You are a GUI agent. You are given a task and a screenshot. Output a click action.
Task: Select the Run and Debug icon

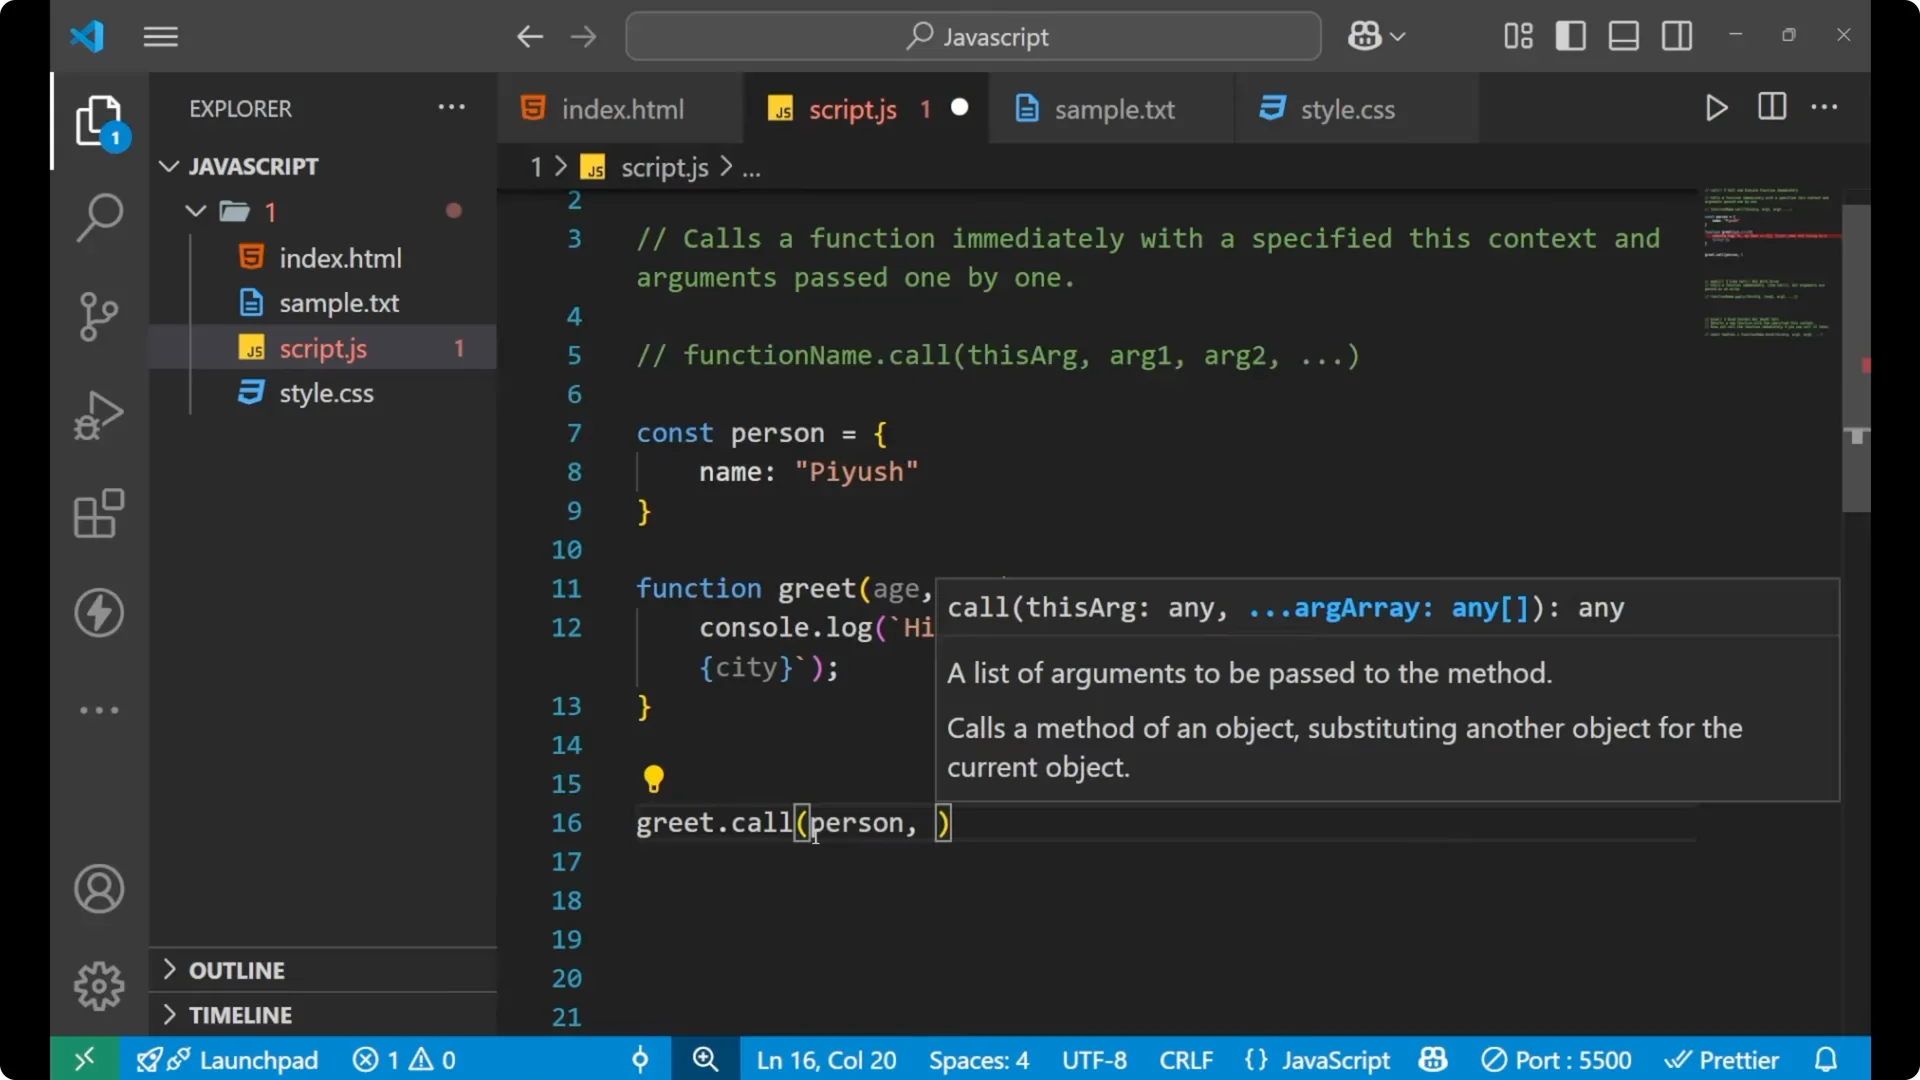pos(99,414)
